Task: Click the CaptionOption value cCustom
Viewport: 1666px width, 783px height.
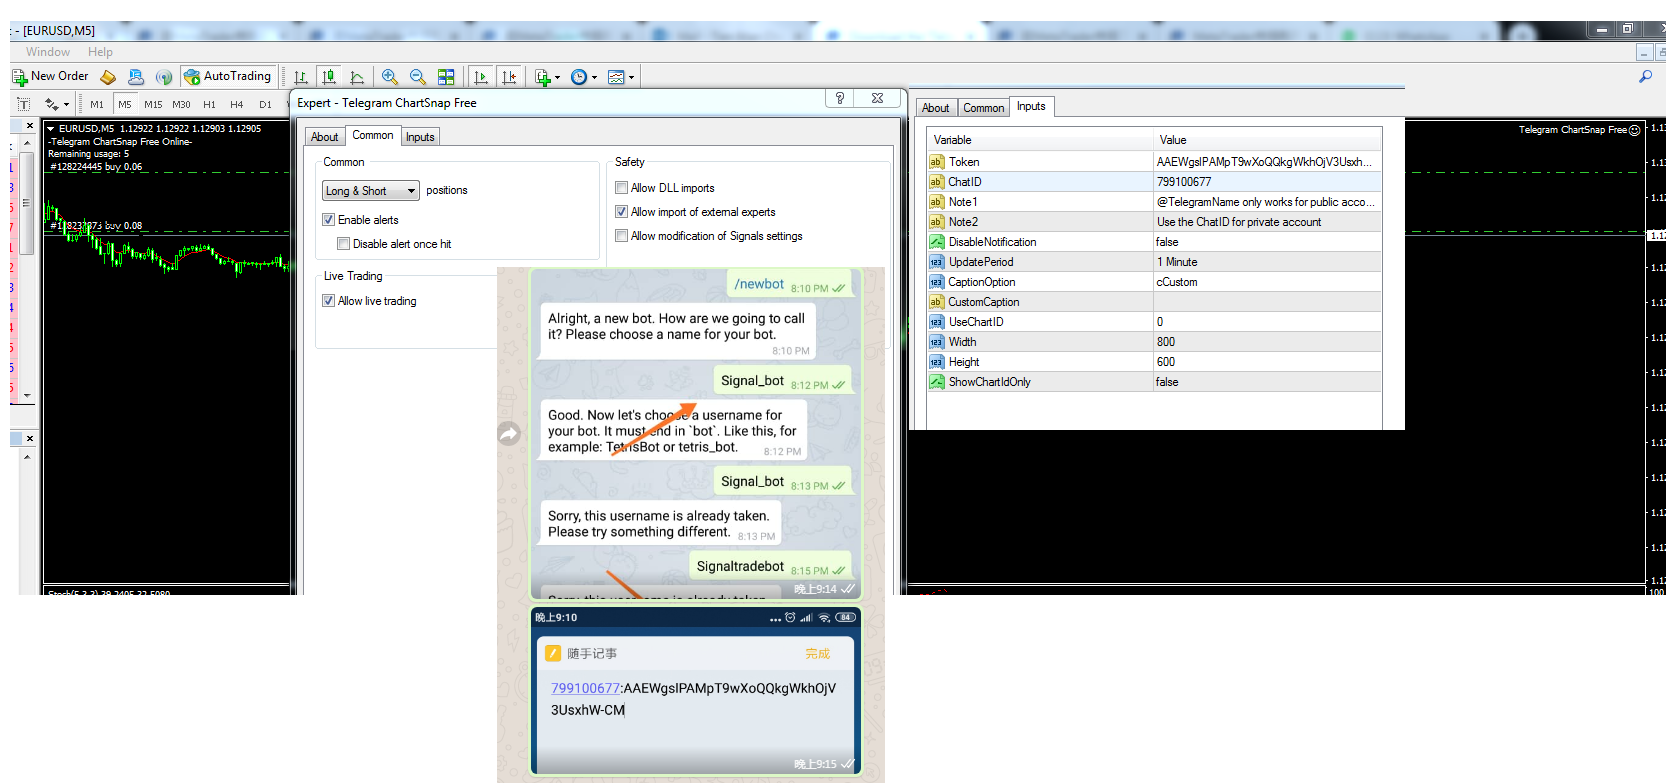Action: point(1267,282)
